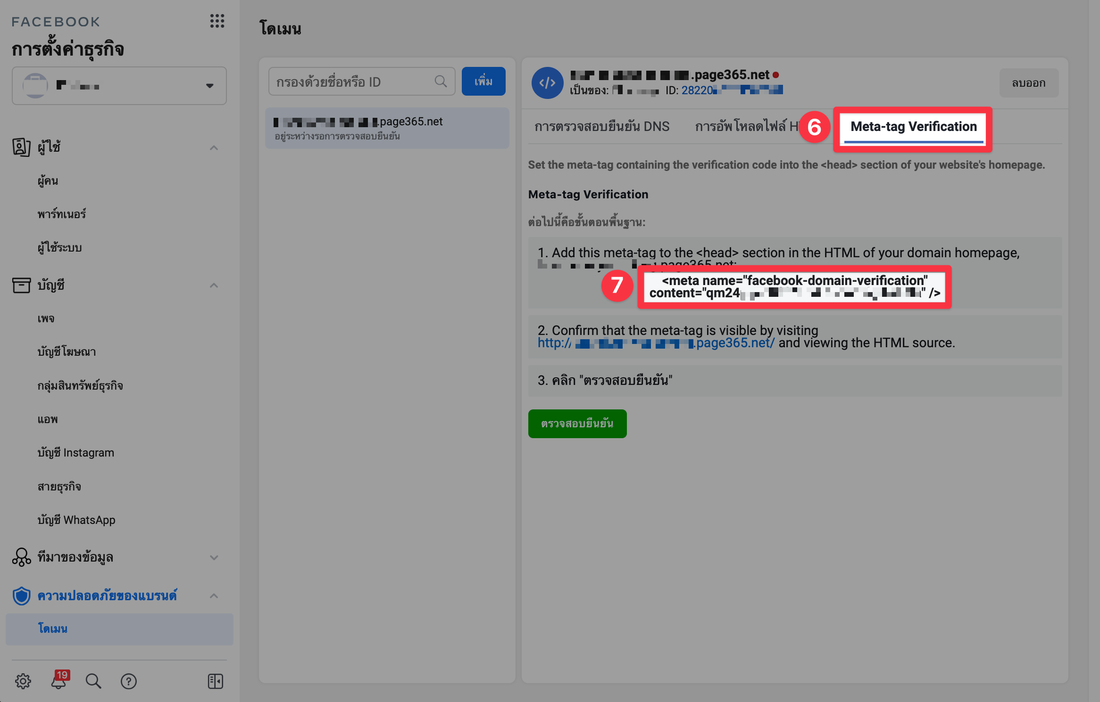1100x702 pixels.
Task: Open บัญชี WhatsApp in the sidebar
Action: (x=76, y=520)
